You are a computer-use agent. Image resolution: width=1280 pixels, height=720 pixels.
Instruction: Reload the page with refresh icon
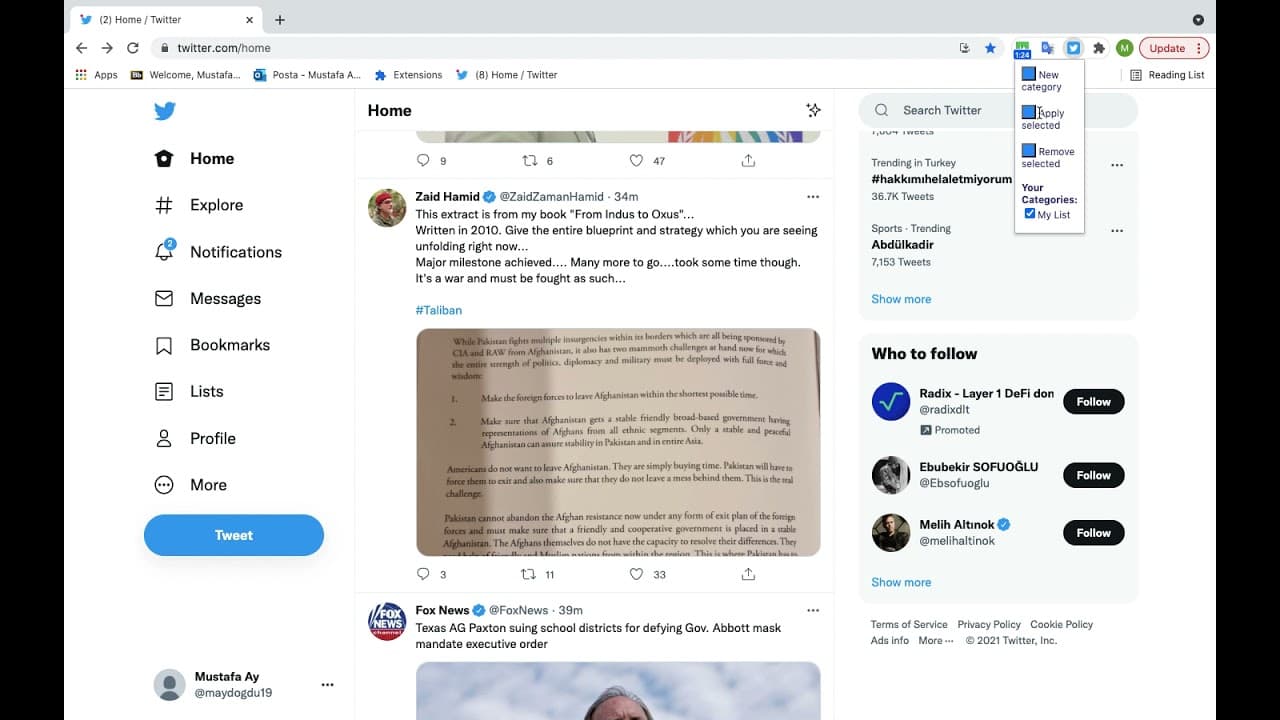[133, 48]
